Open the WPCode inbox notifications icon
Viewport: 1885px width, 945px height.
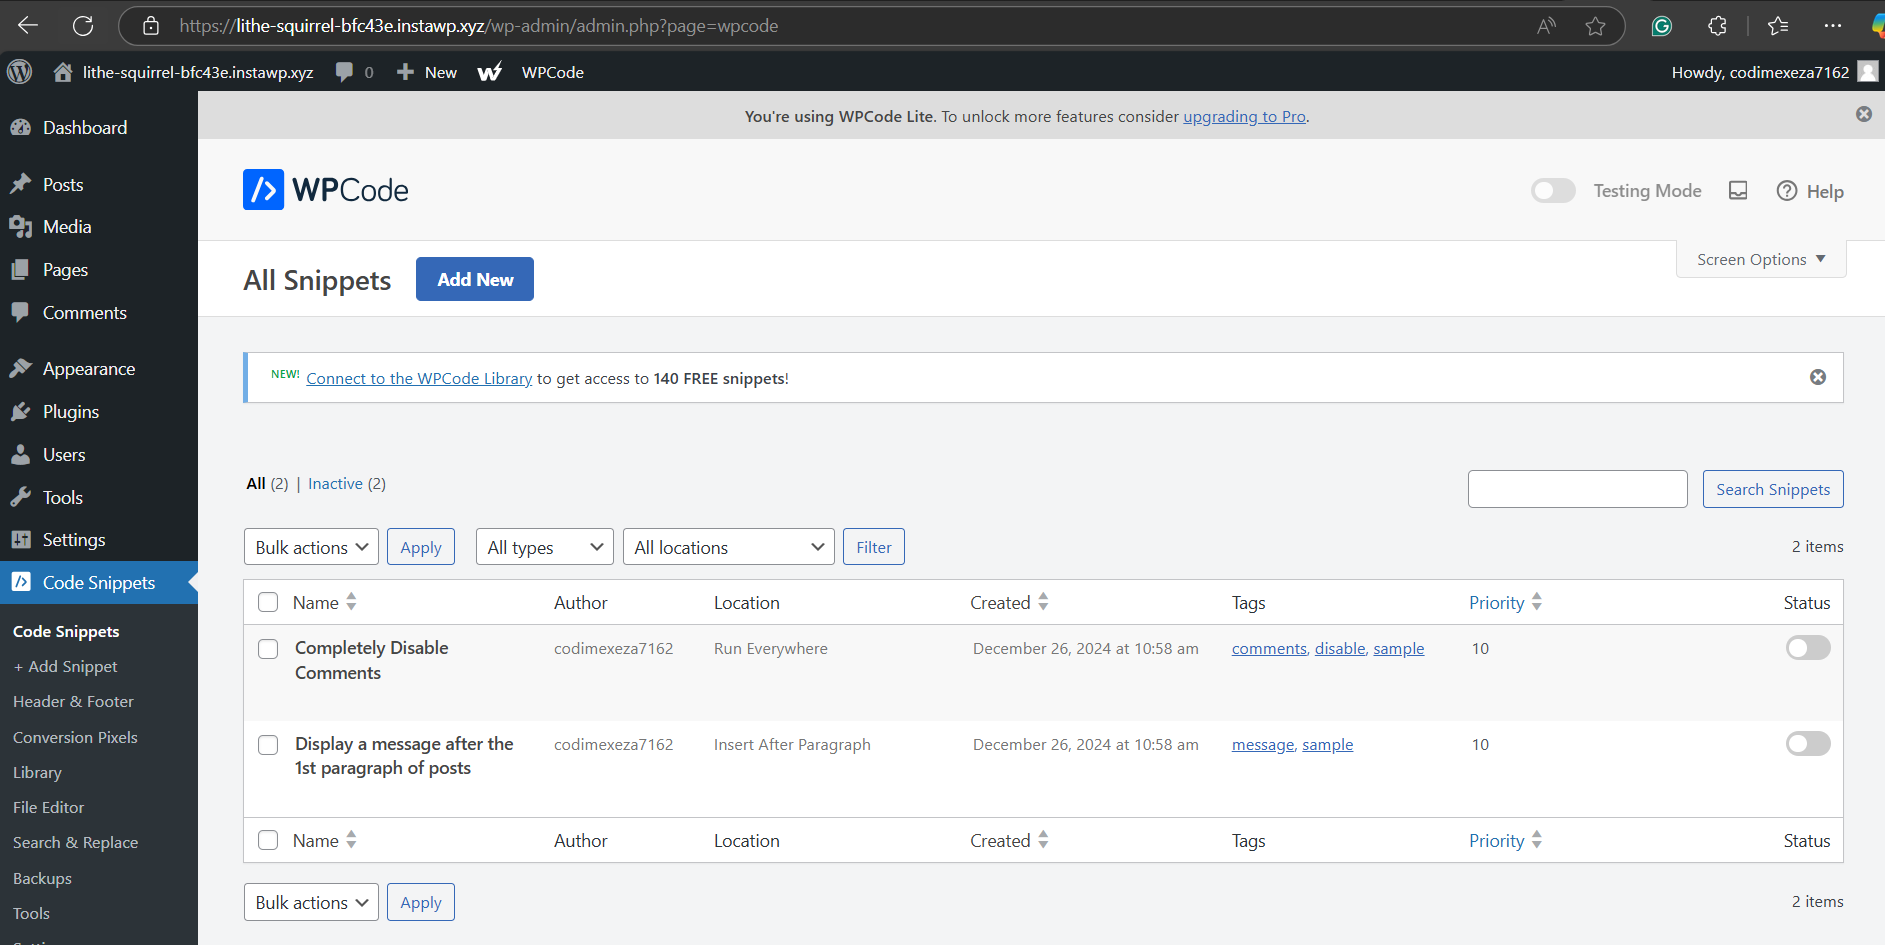pyautogui.click(x=1738, y=191)
